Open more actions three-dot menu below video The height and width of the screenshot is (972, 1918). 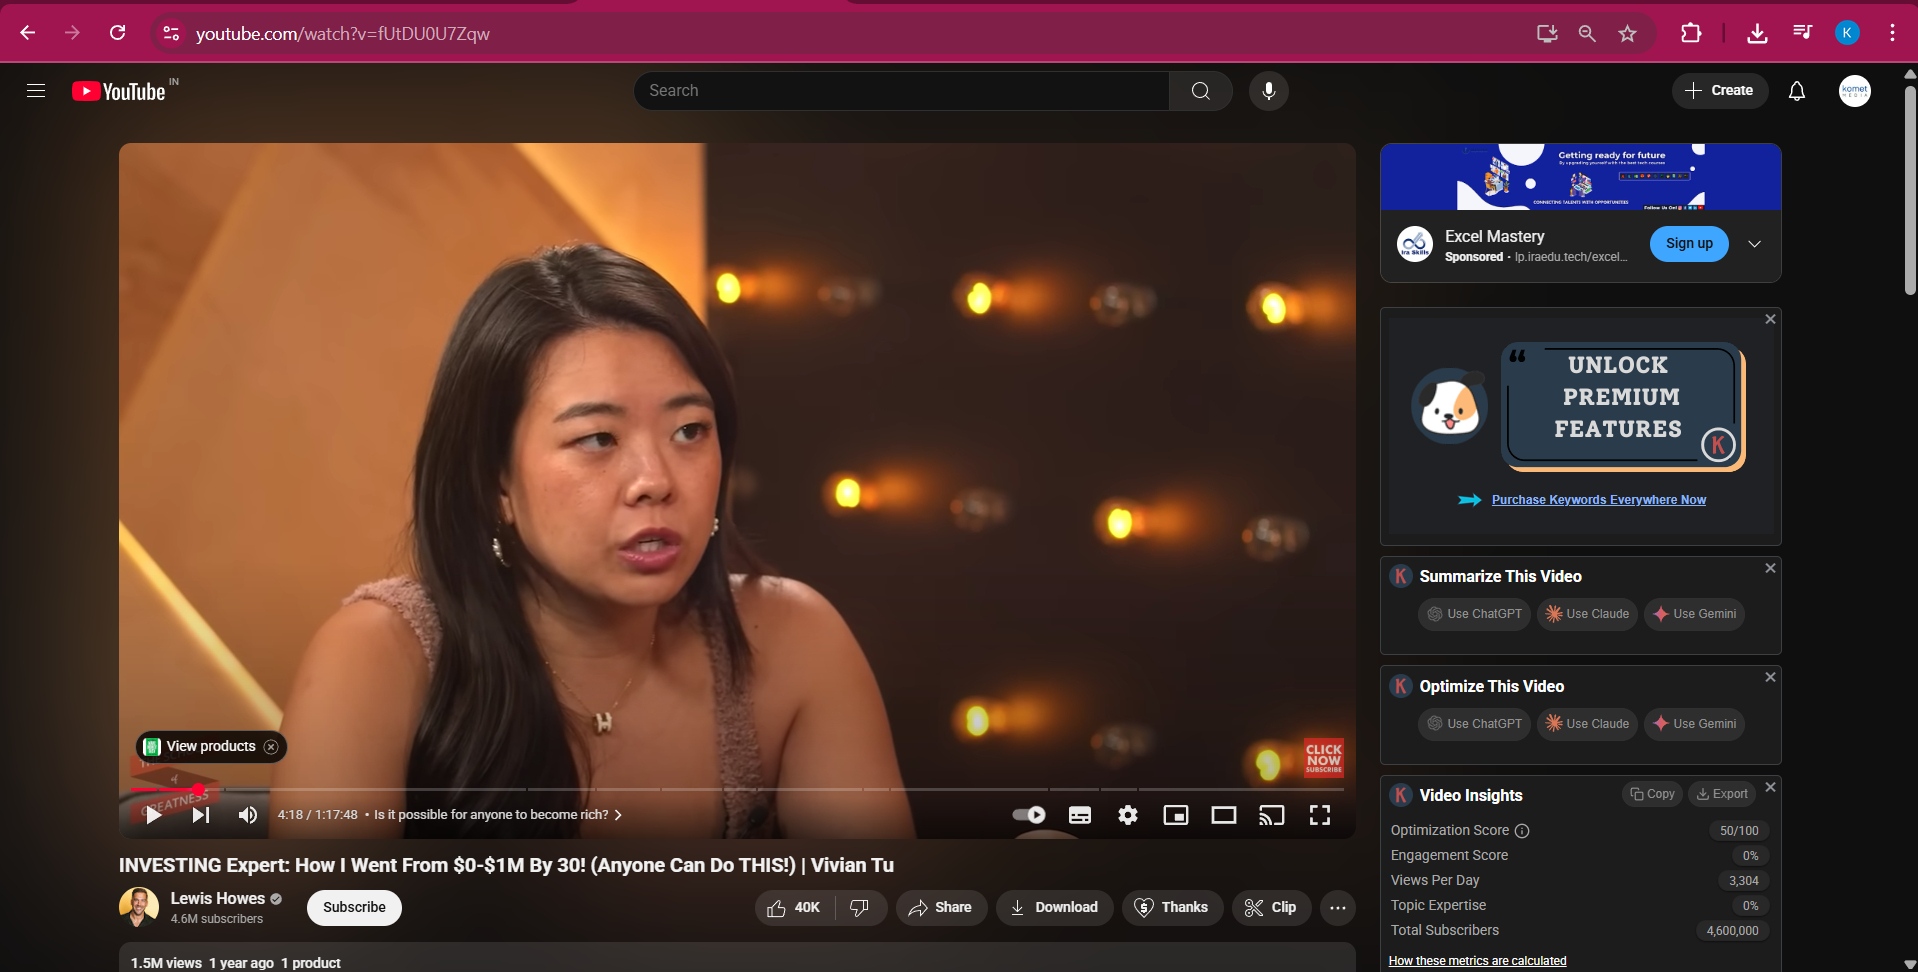pyautogui.click(x=1338, y=908)
